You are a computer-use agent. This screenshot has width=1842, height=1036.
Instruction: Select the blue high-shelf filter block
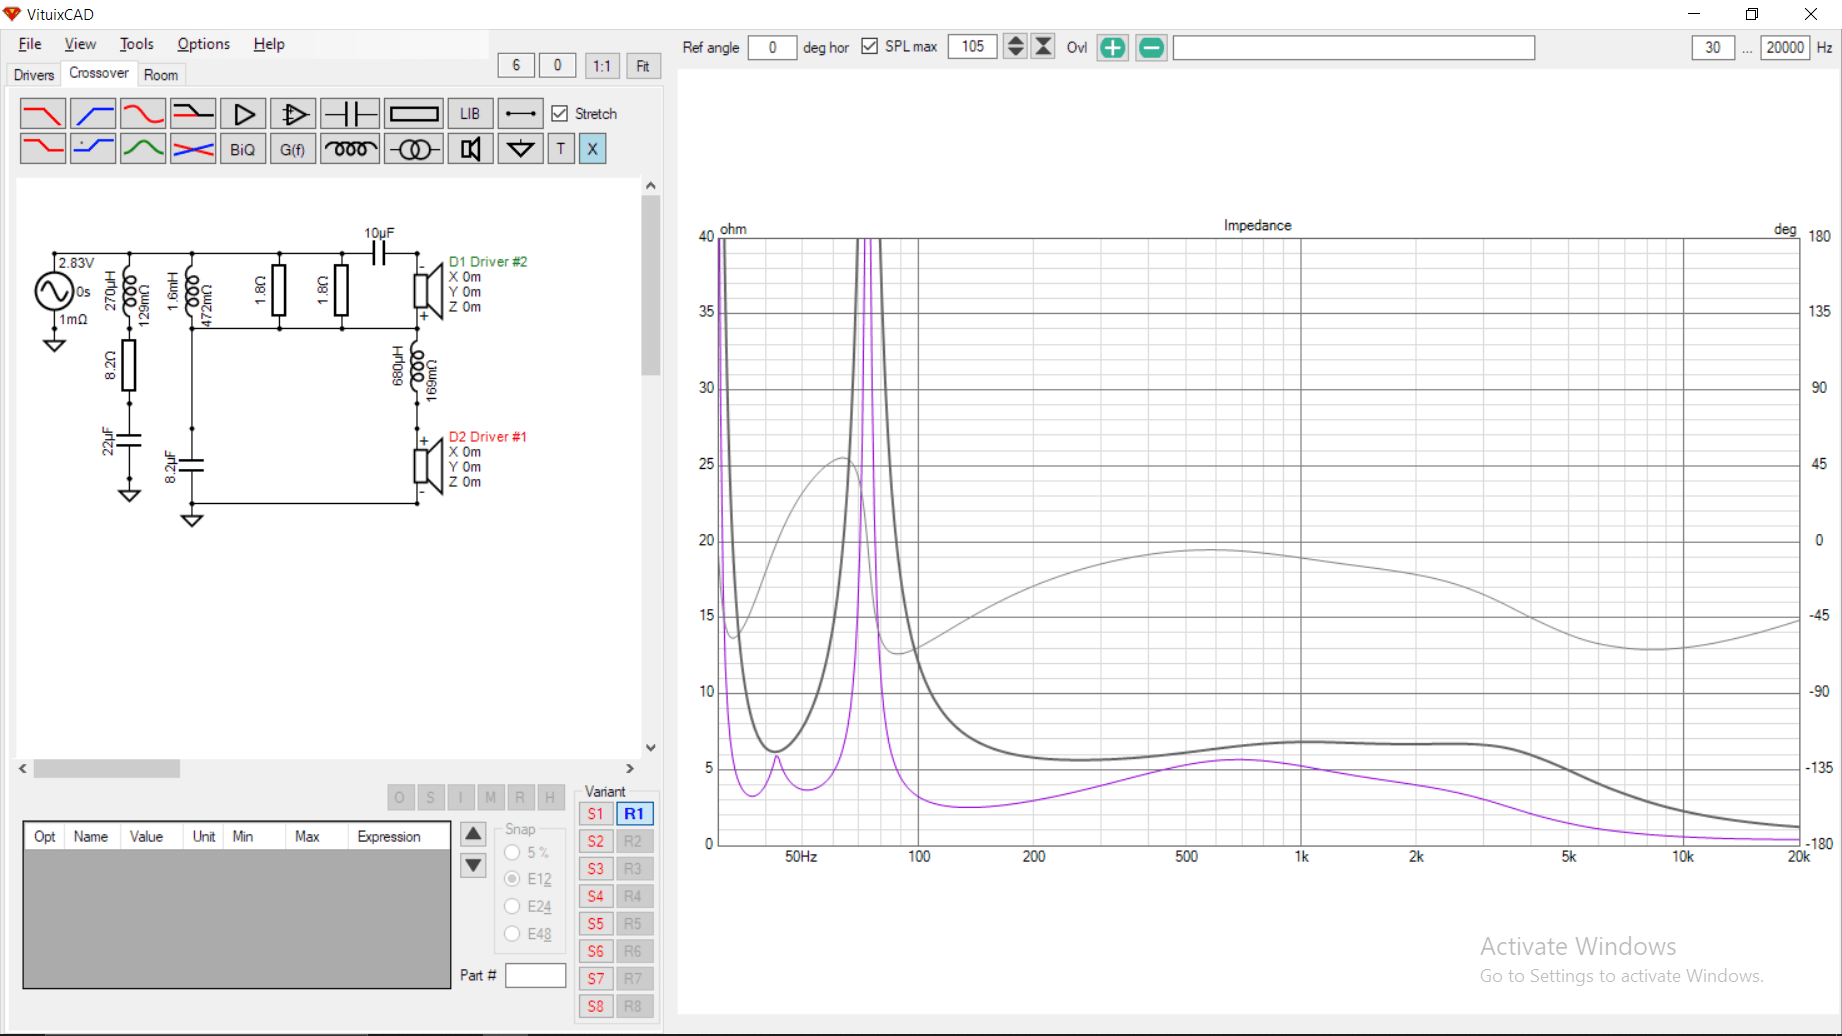coord(93,149)
